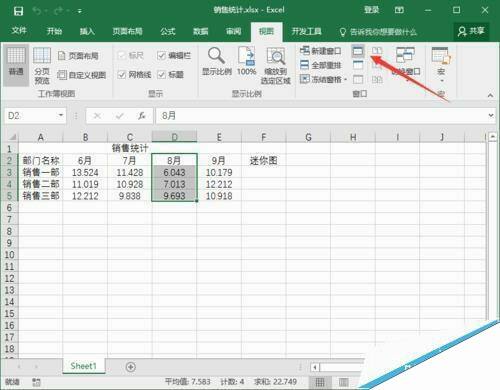Click the Save icon in title bar

click(x=18, y=11)
